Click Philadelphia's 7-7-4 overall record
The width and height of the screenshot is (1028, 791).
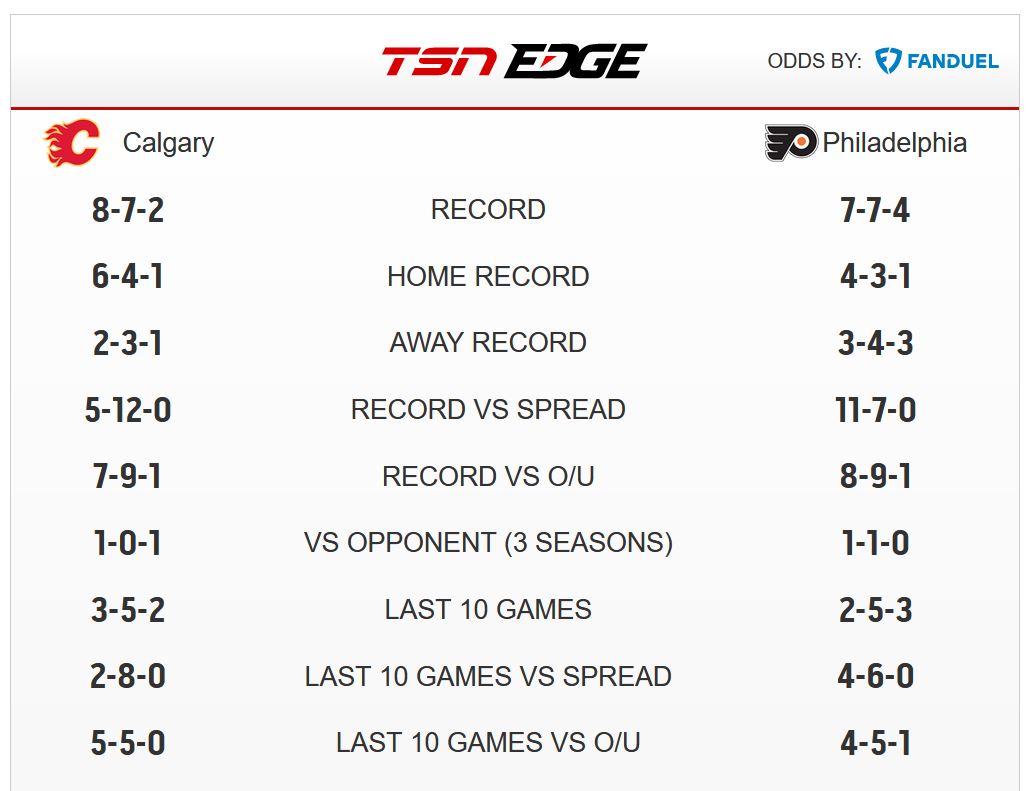click(875, 210)
